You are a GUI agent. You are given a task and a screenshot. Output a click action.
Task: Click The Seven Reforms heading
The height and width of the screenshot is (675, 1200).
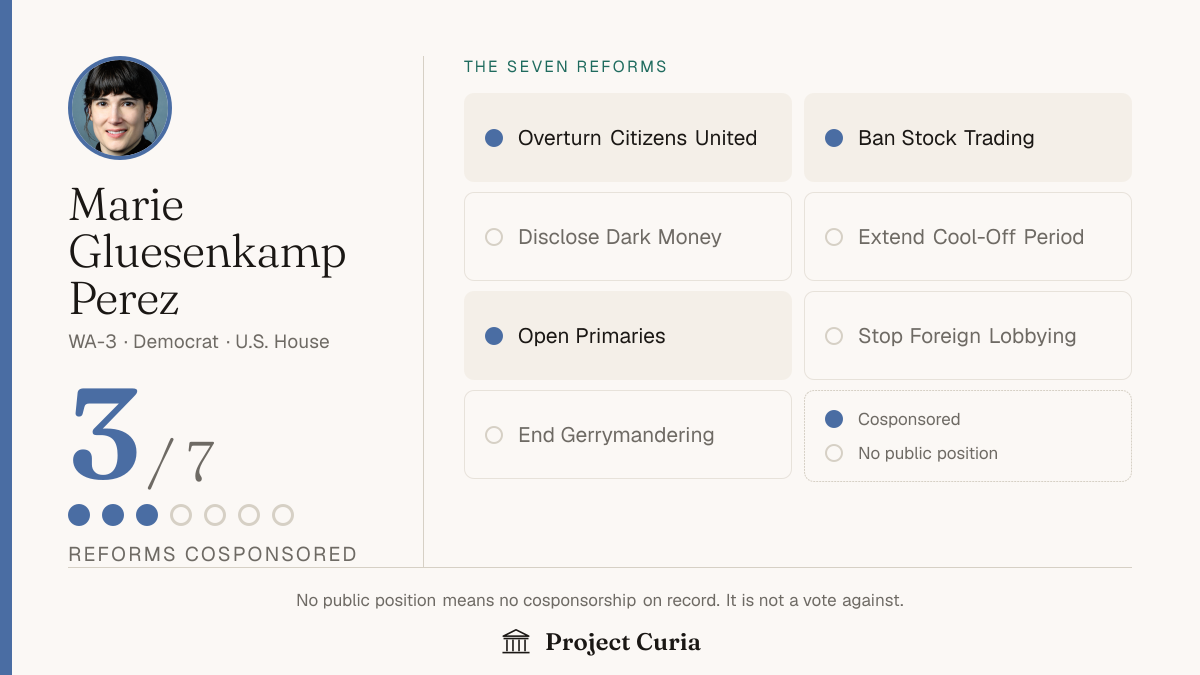pos(565,67)
